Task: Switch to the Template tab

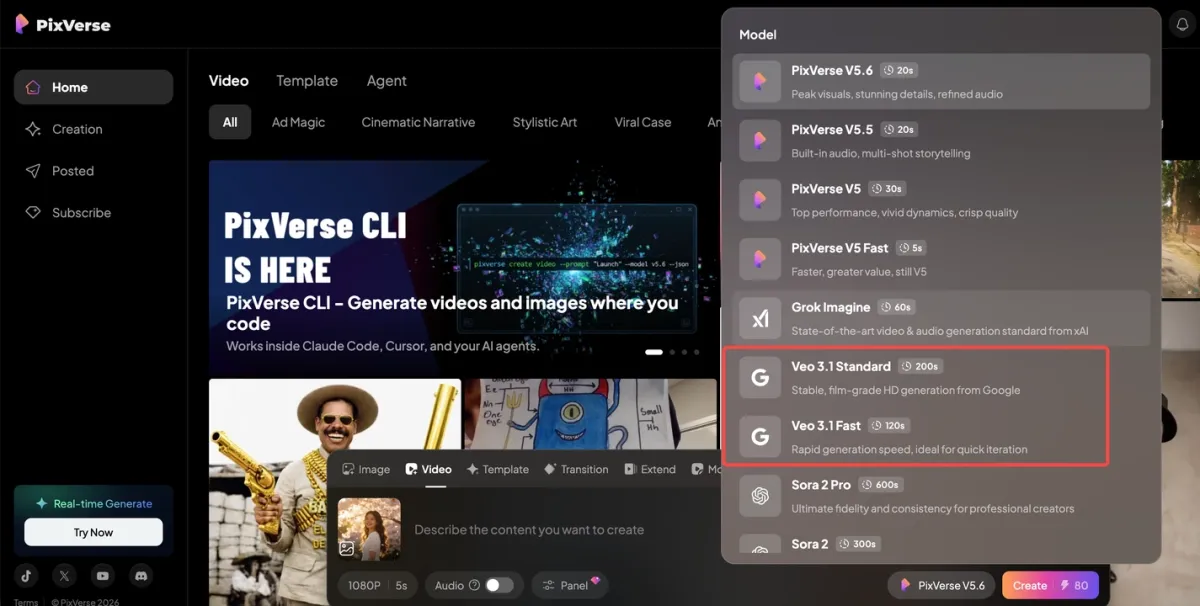Action: pyautogui.click(x=307, y=81)
